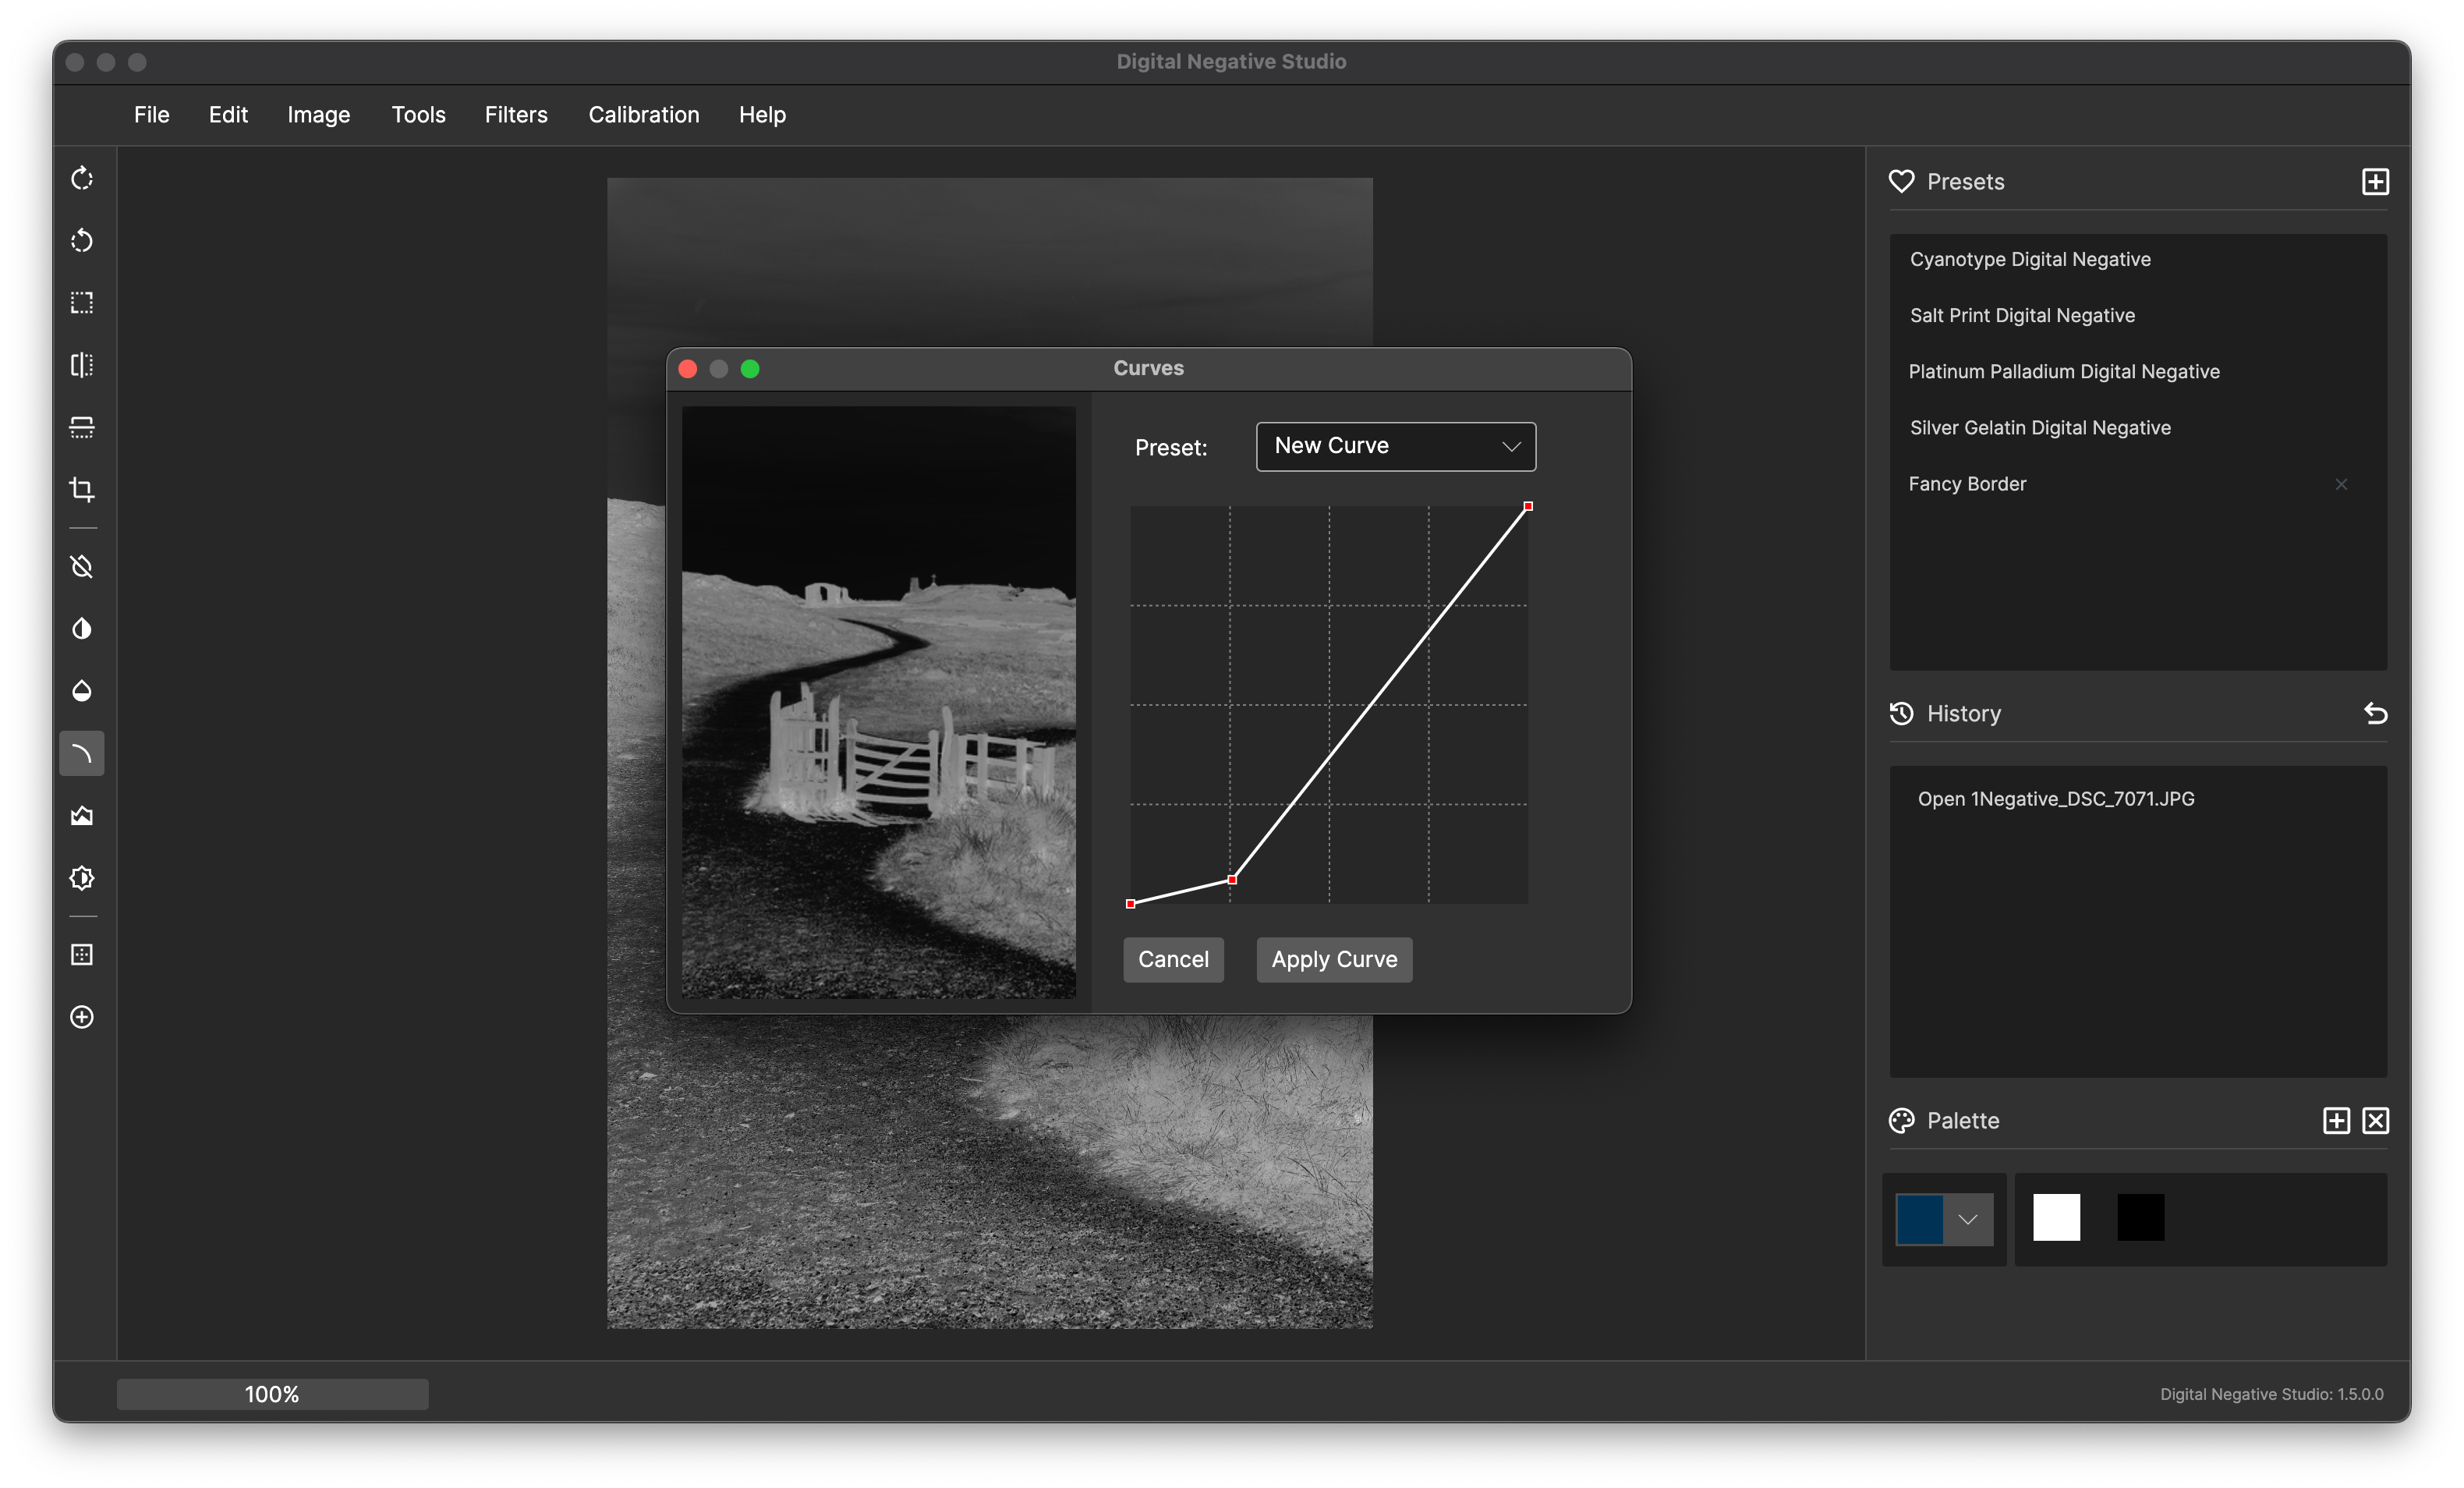
Task: Click the flip vertical icon
Action: point(82,427)
